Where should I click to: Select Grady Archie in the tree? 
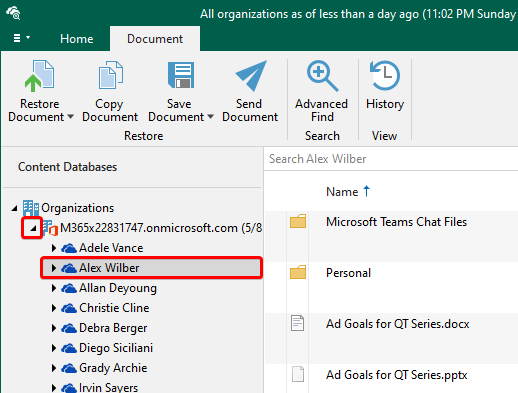point(113,368)
